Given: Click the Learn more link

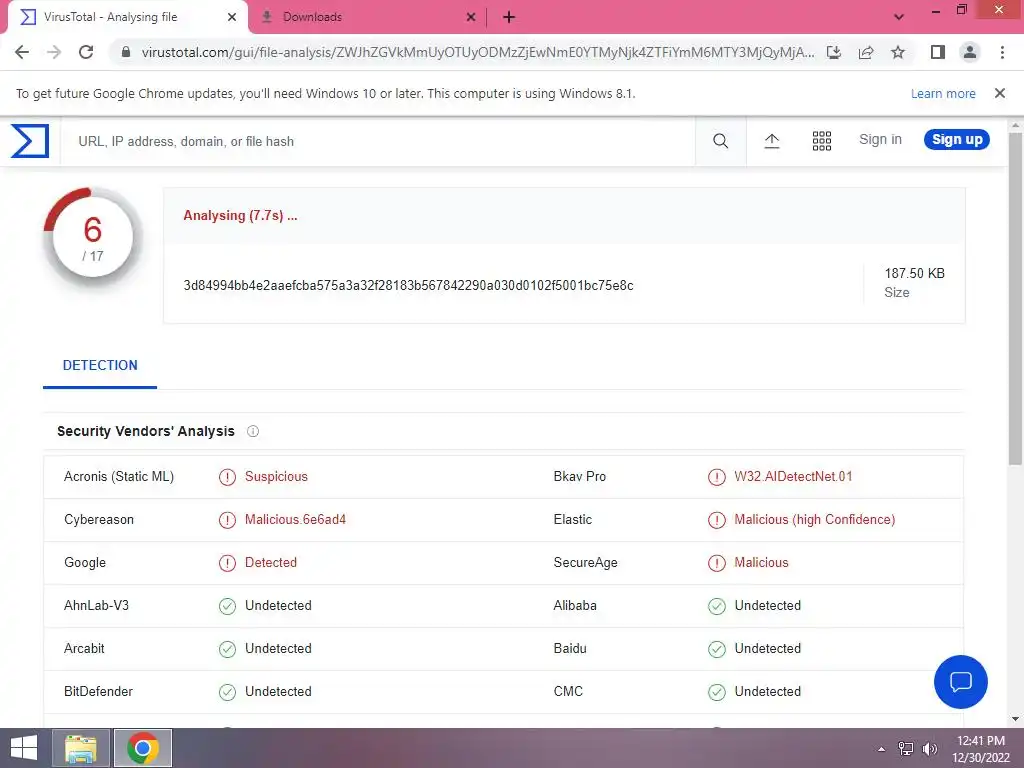Looking at the screenshot, I should coord(943,93).
